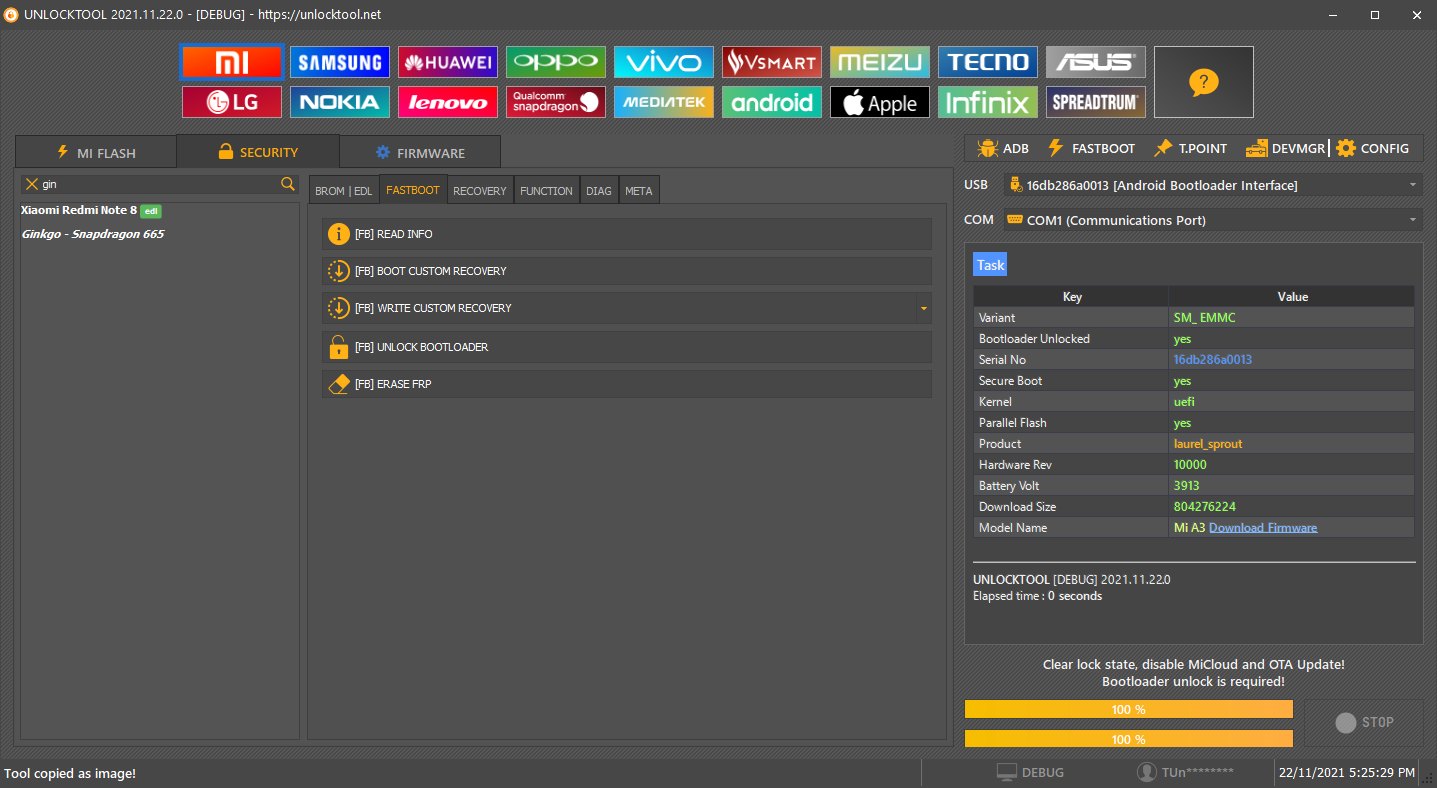Switch to the FIRMWARE tab
Image resolution: width=1437 pixels, height=788 pixels.
click(420, 153)
